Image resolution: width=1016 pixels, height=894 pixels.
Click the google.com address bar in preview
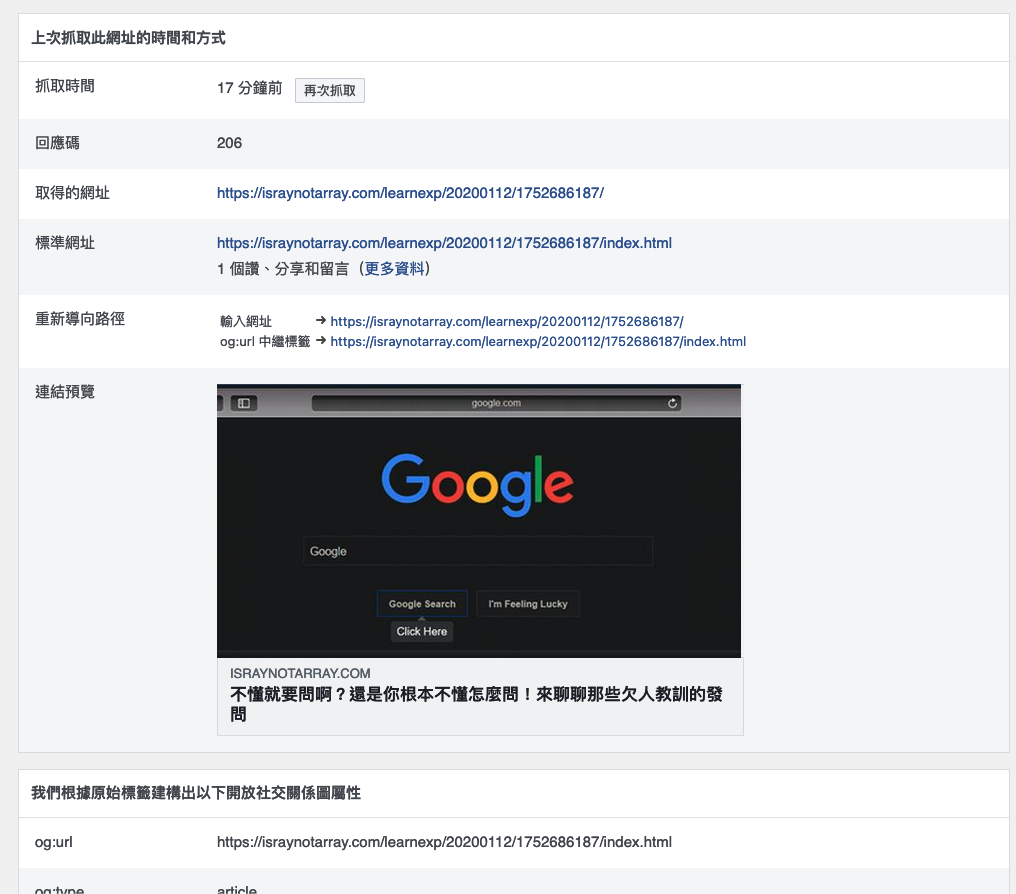click(496, 403)
